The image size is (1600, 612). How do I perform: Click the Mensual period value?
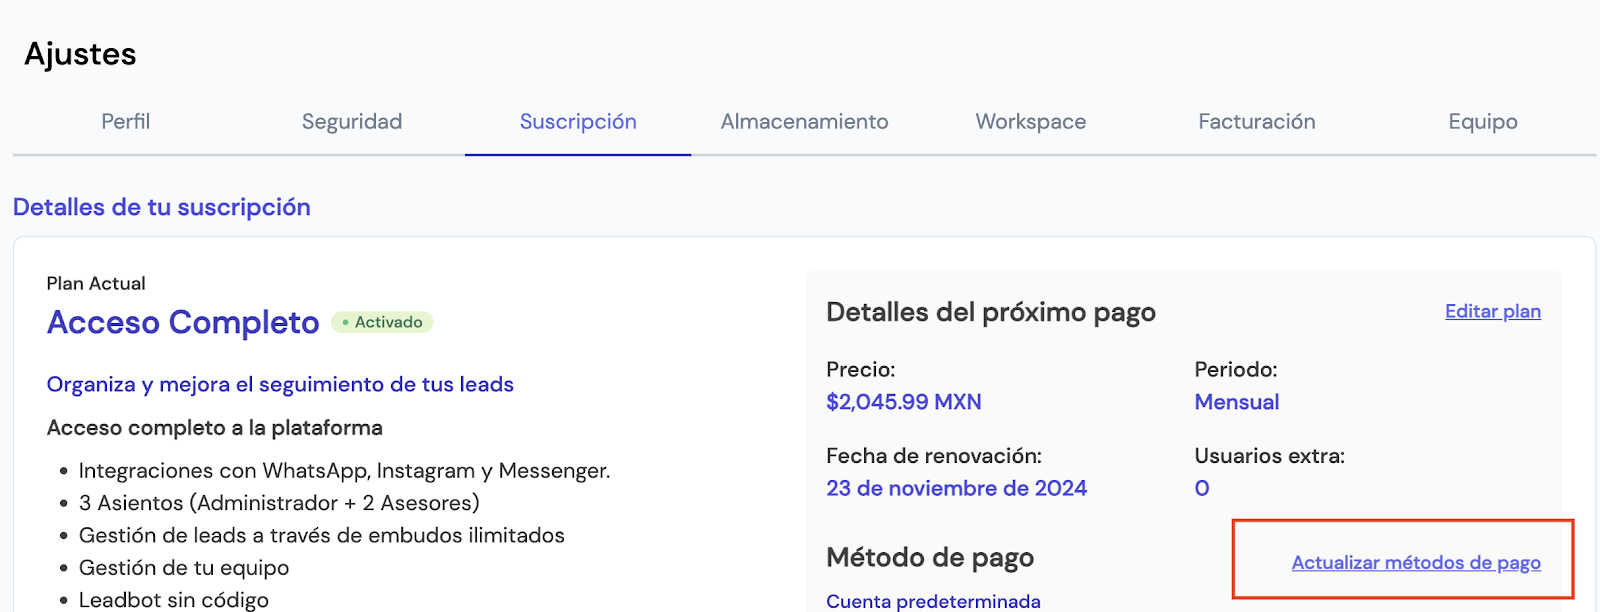coord(1236,402)
